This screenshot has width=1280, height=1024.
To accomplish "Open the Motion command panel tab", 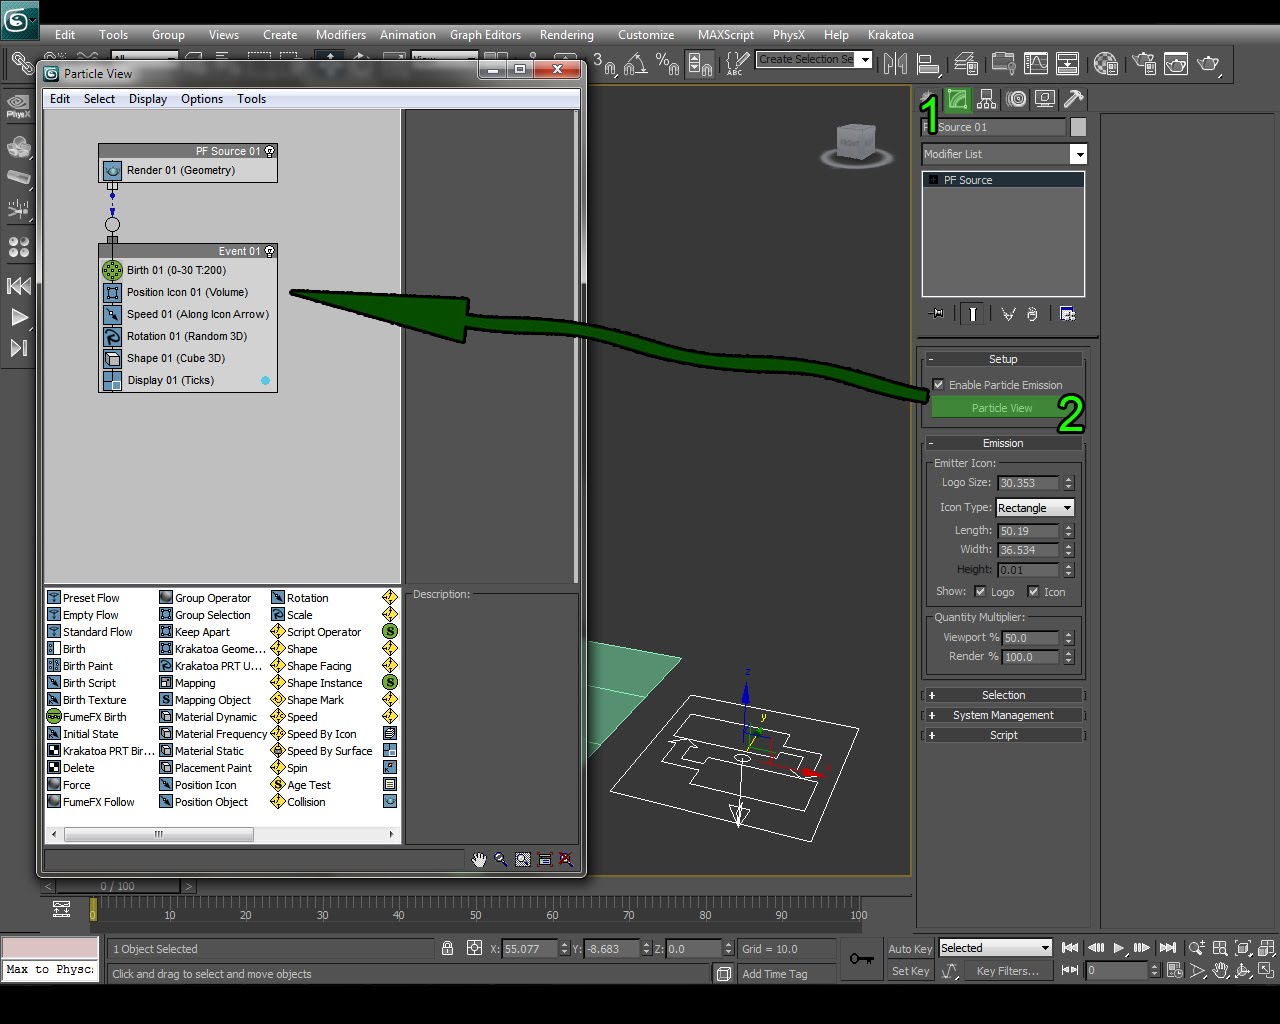I will pos(1016,99).
